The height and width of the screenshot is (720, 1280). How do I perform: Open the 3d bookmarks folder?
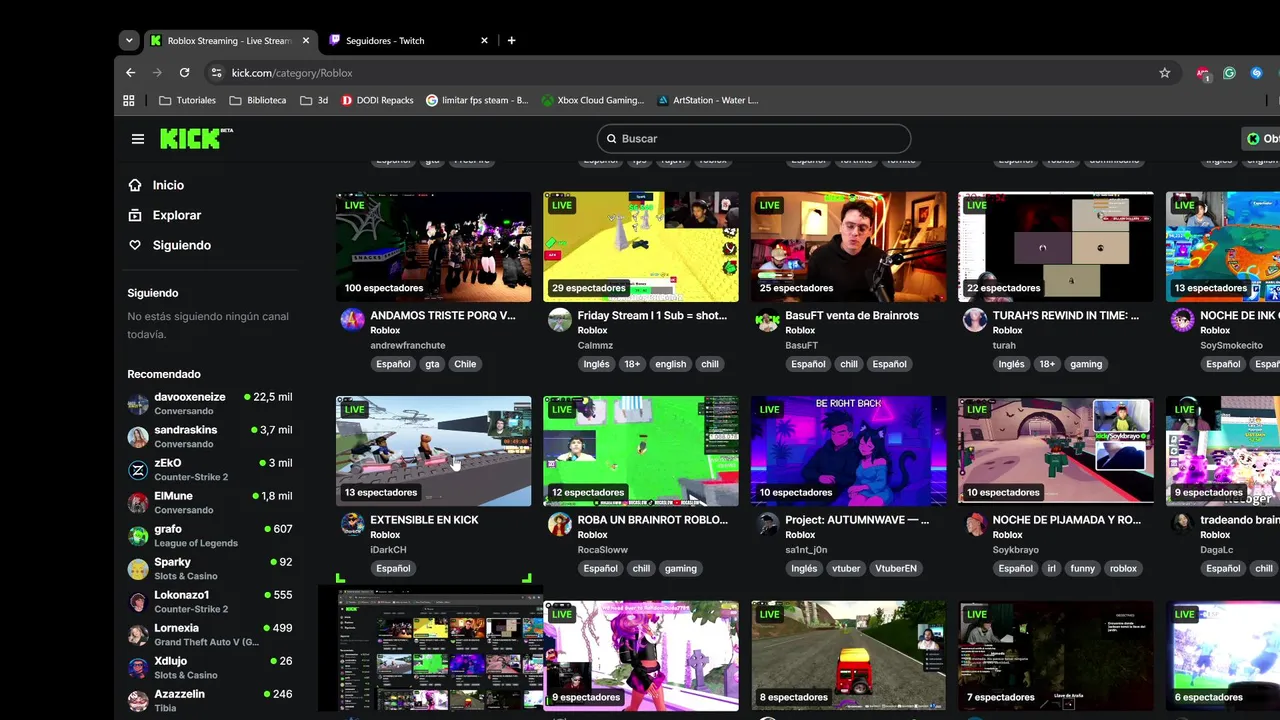pyautogui.click(x=314, y=100)
